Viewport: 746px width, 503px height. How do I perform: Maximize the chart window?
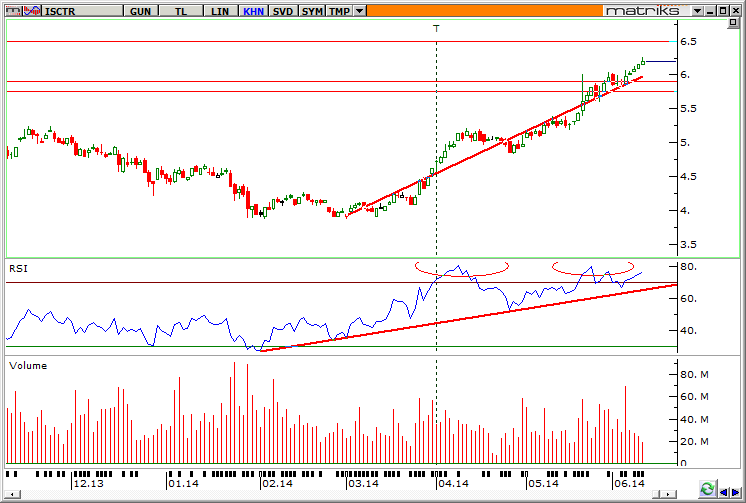point(723,10)
